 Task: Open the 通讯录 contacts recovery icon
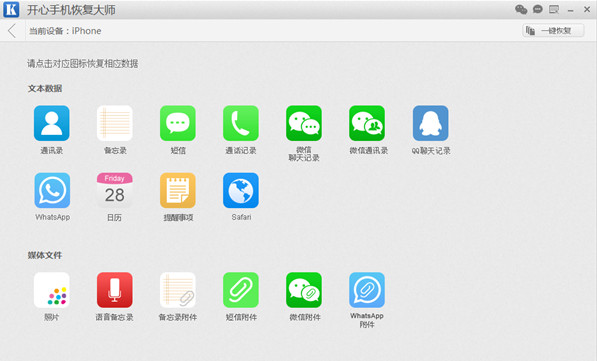click(x=51, y=123)
